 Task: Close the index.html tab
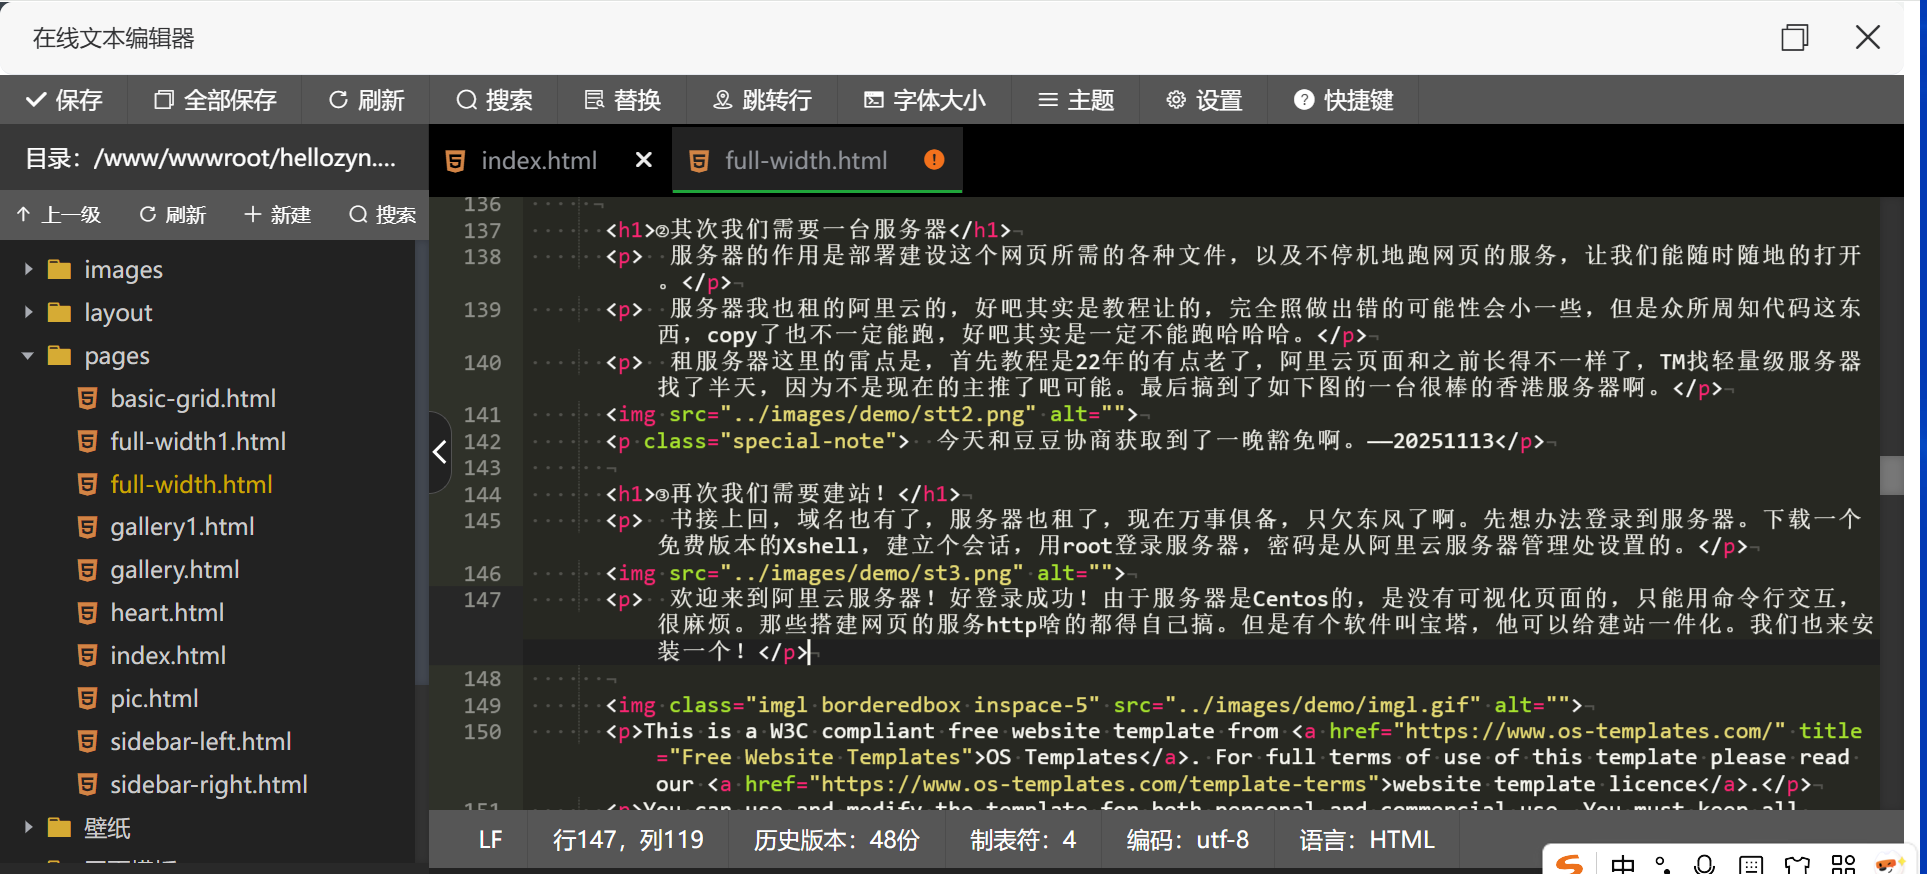pyautogui.click(x=644, y=160)
